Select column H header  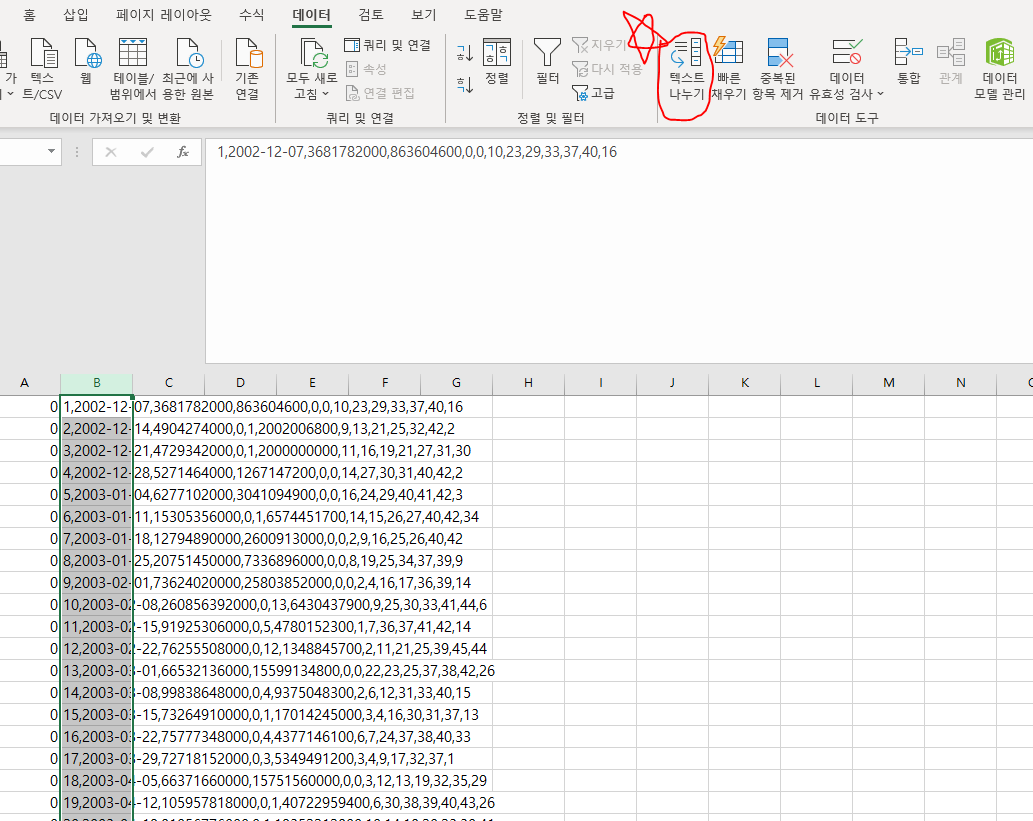coord(528,383)
